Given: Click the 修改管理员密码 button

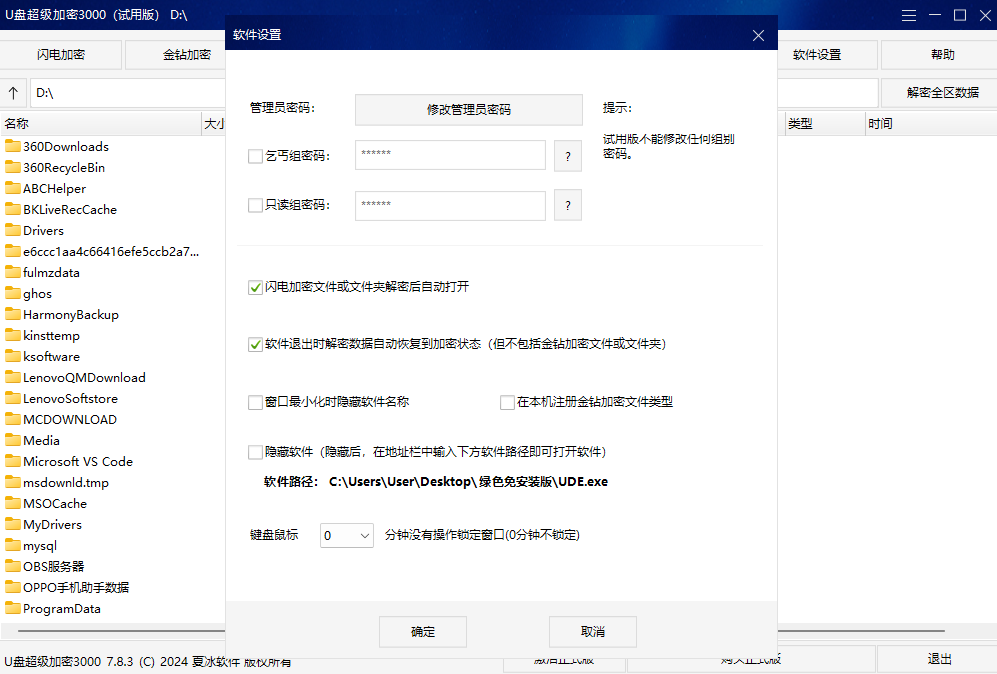Looking at the screenshot, I should click(x=468, y=109).
